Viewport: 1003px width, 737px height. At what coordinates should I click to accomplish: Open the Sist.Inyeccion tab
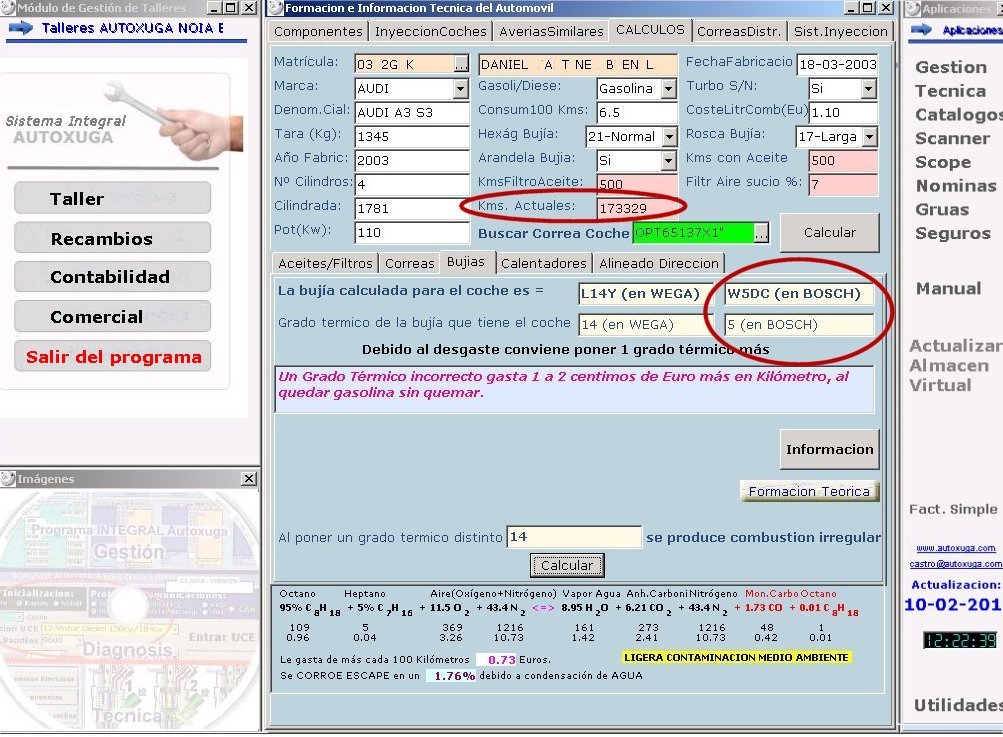click(x=841, y=31)
